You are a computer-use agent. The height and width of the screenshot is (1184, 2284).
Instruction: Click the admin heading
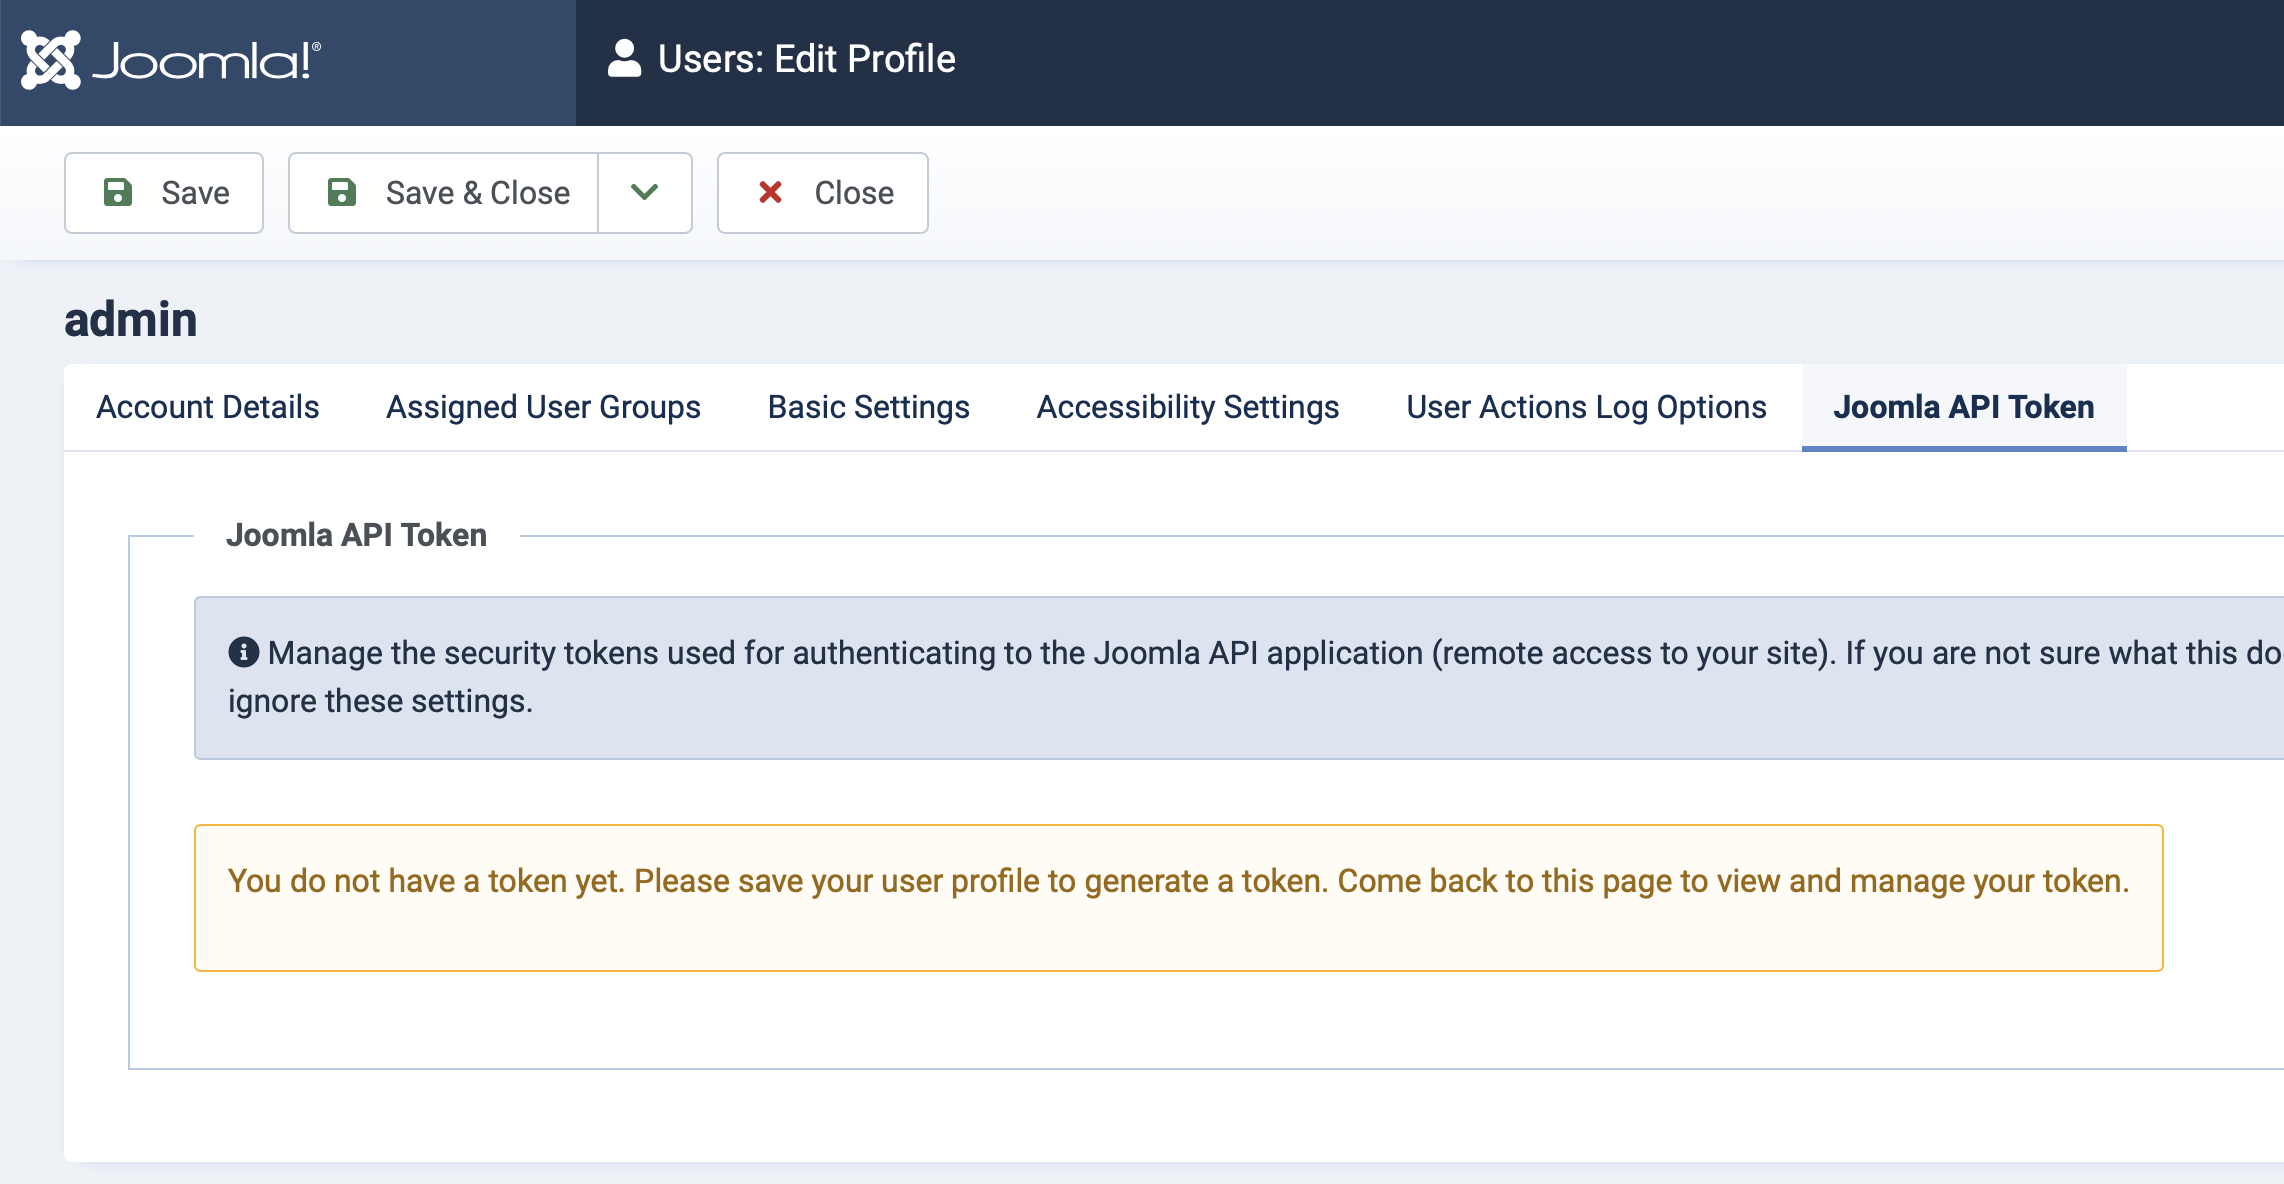pyautogui.click(x=131, y=320)
